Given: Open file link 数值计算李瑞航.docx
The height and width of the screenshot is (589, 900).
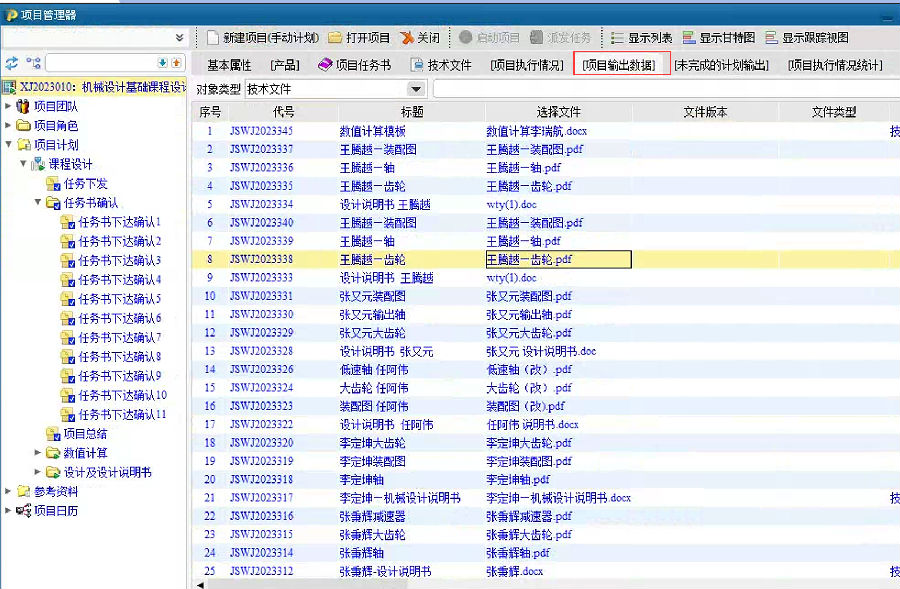Looking at the screenshot, I should coord(533,131).
